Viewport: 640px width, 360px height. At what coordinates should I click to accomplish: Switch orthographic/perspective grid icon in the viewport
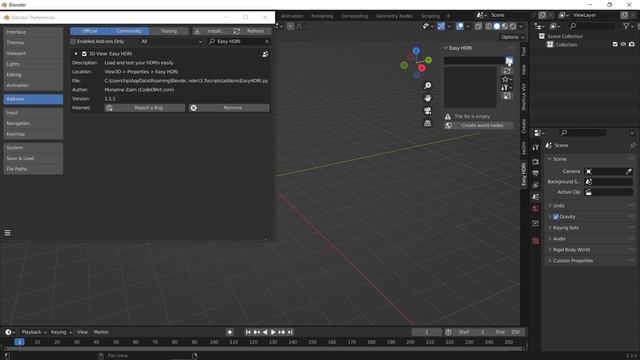[x=427, y=123]
